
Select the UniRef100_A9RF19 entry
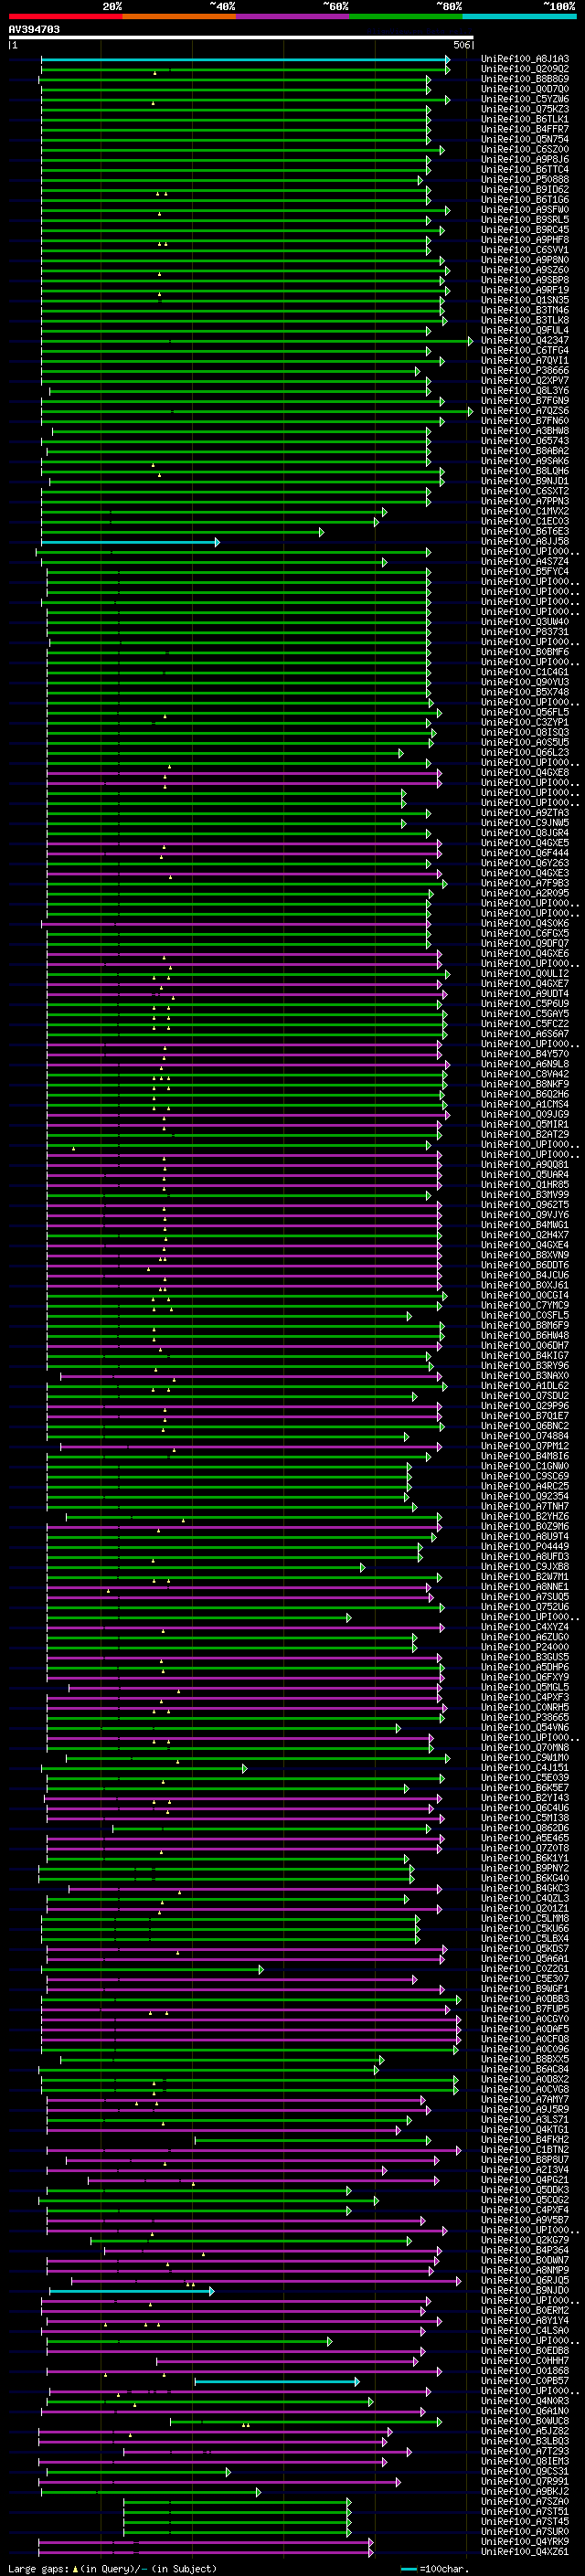coord(525,290)
